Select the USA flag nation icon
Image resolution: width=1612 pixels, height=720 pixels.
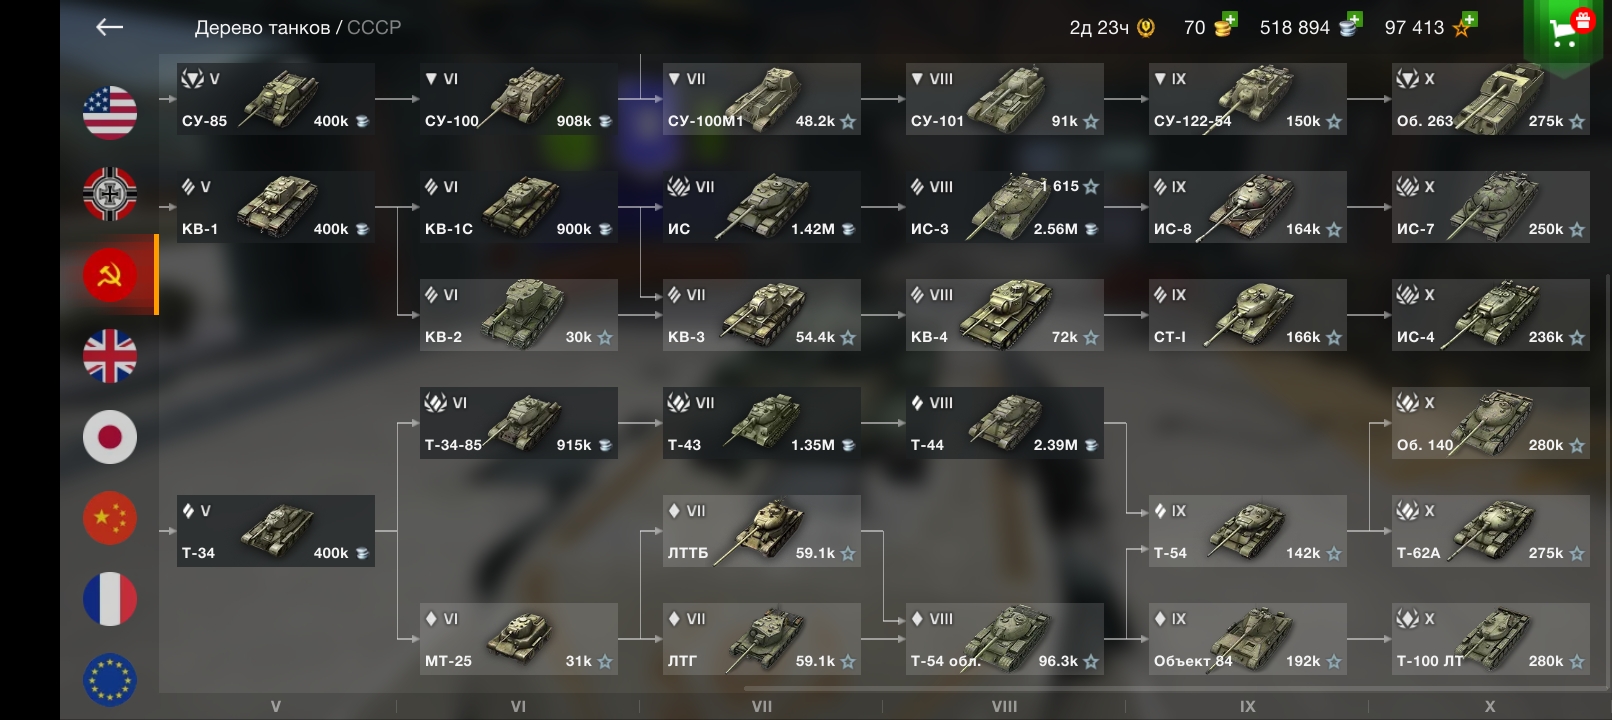pos(110,112)
